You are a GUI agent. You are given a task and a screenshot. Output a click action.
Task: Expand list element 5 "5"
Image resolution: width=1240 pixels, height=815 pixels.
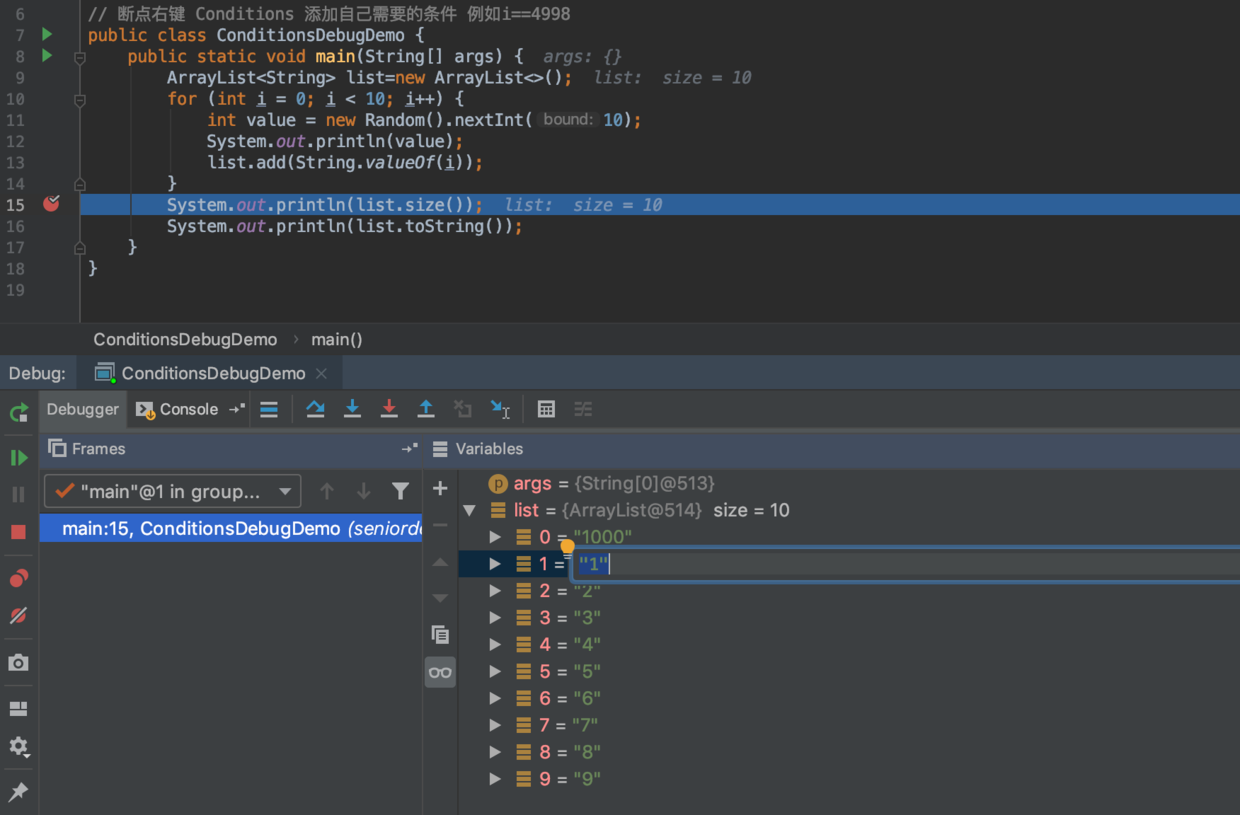(495, 672)
